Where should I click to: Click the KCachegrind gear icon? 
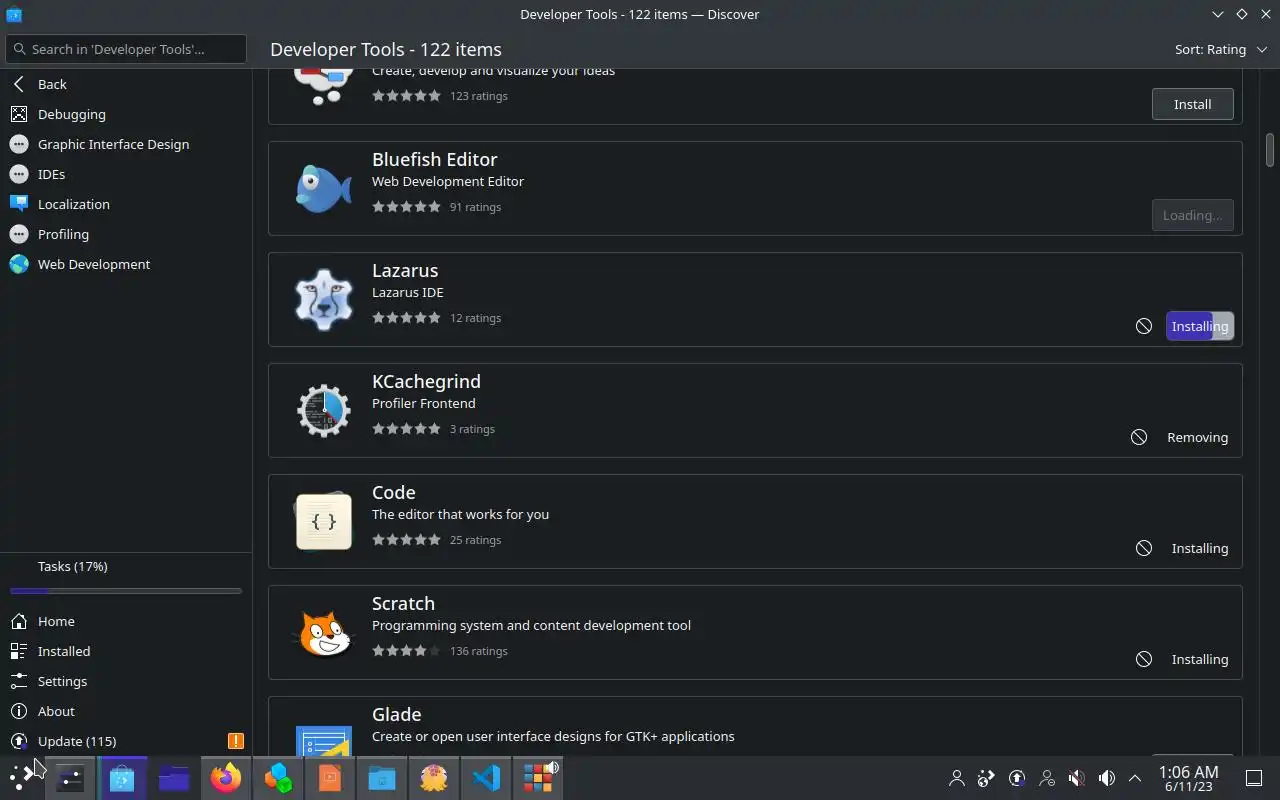point(324,410)
